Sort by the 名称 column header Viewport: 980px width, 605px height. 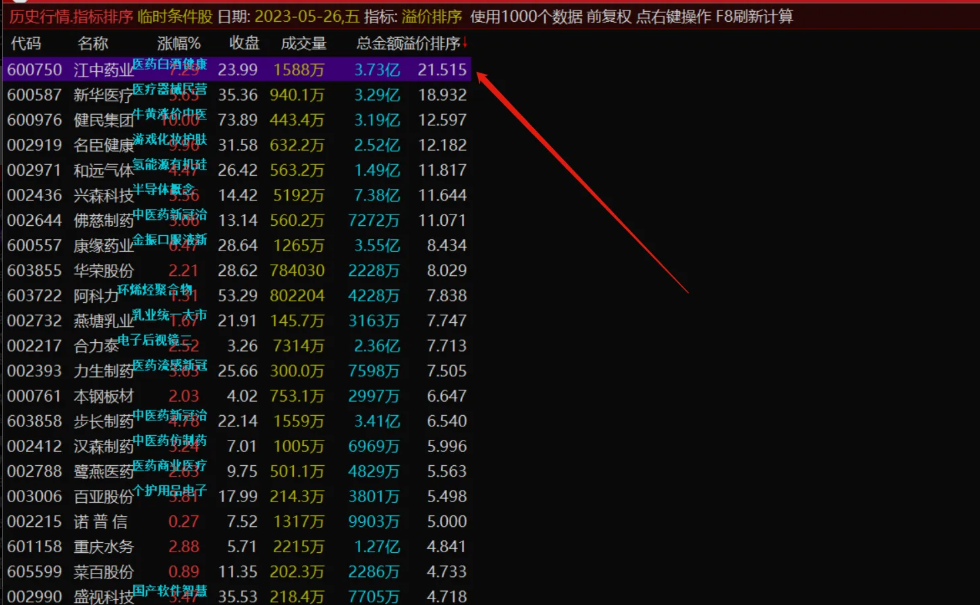pos(92,44)
